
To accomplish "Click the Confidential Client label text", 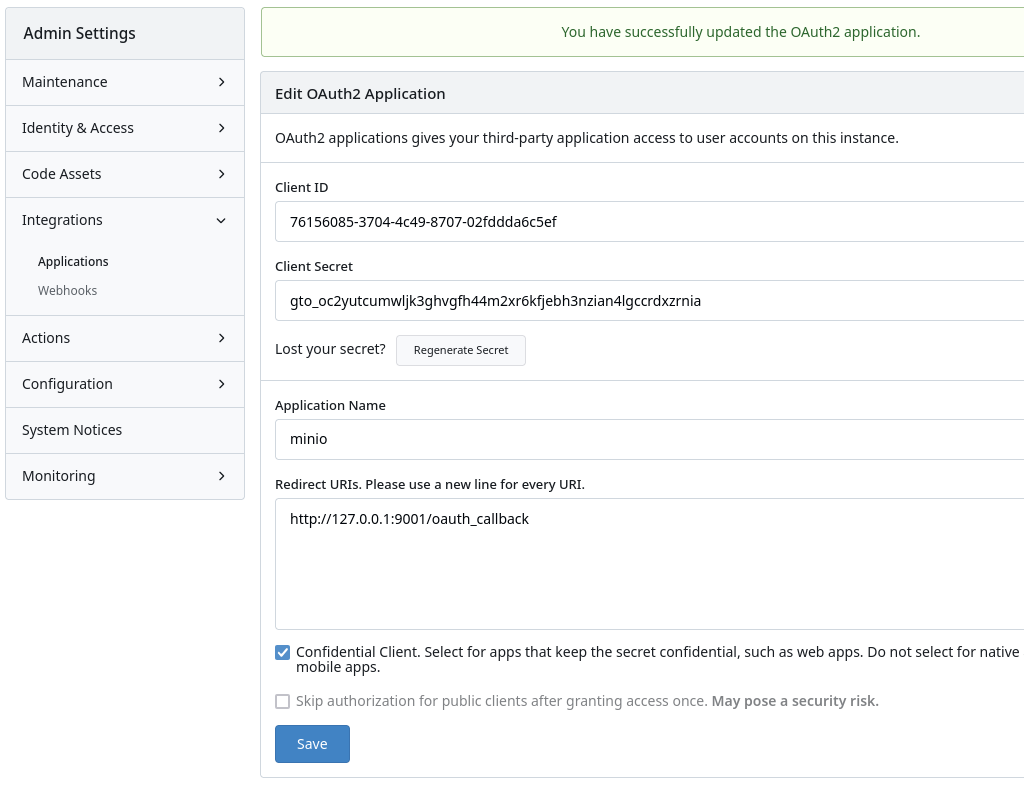I will [x=600, y=652].
